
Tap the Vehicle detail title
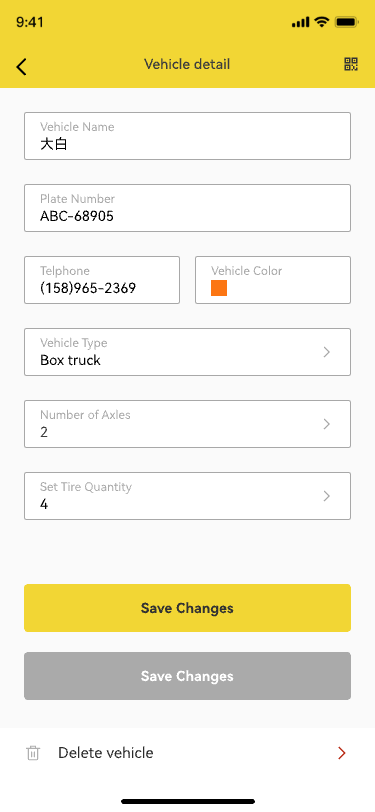tap(187, 65)
